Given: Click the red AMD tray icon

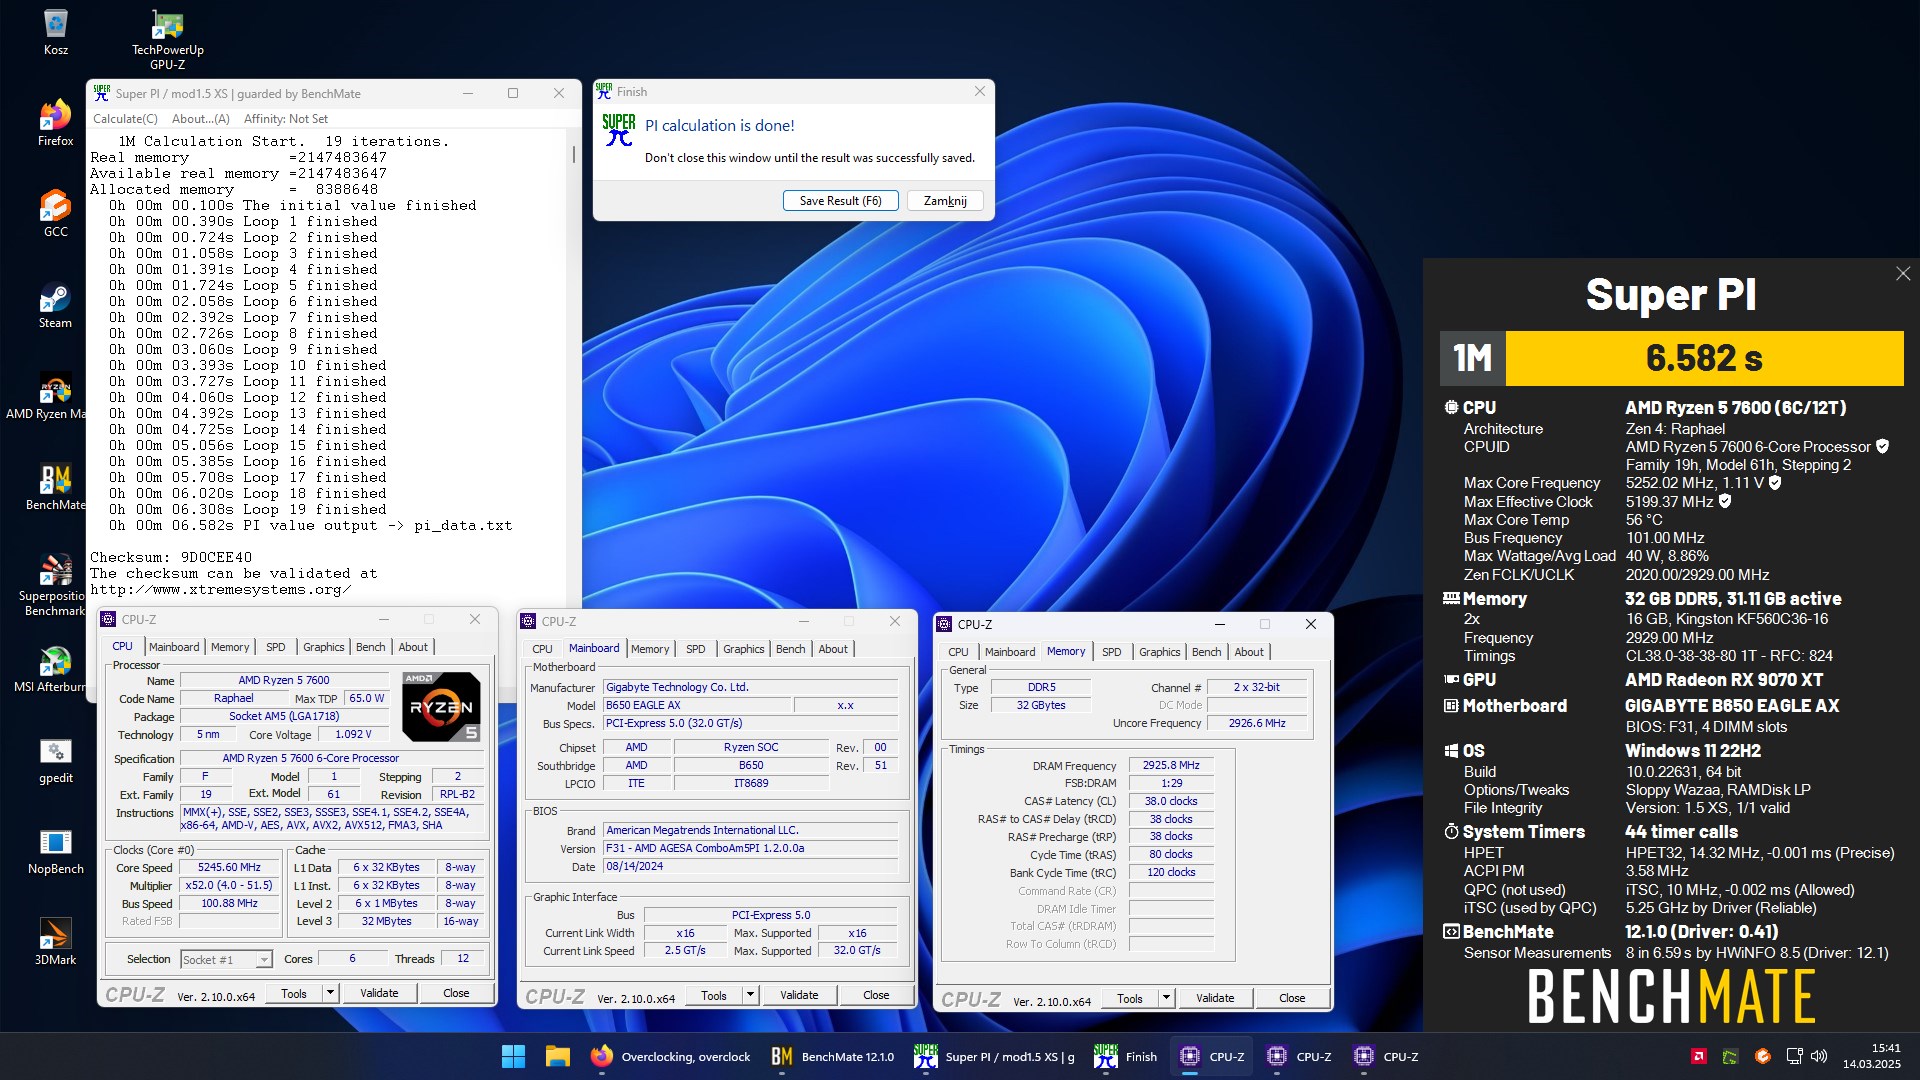Looking at the screenshot, I should [x=1698, y=1056].
